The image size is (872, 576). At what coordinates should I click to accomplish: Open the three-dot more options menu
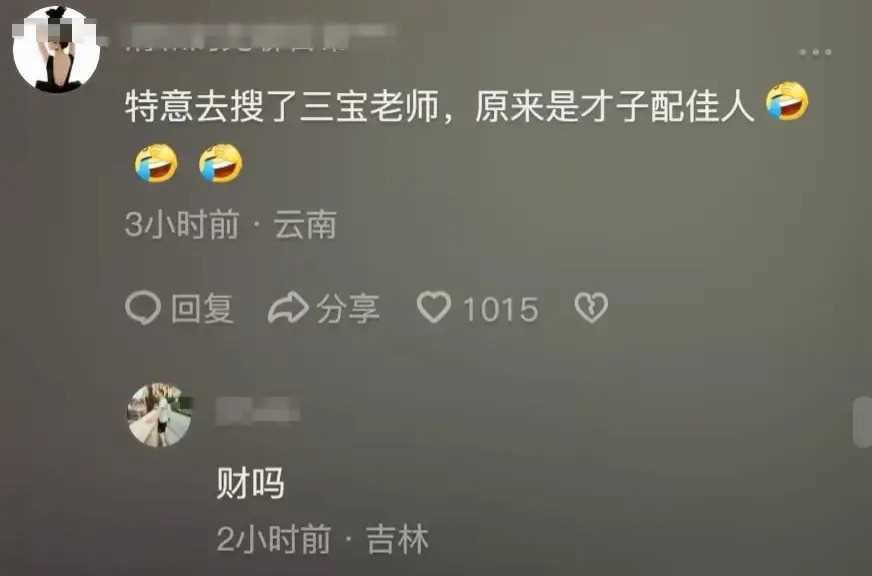815,52
